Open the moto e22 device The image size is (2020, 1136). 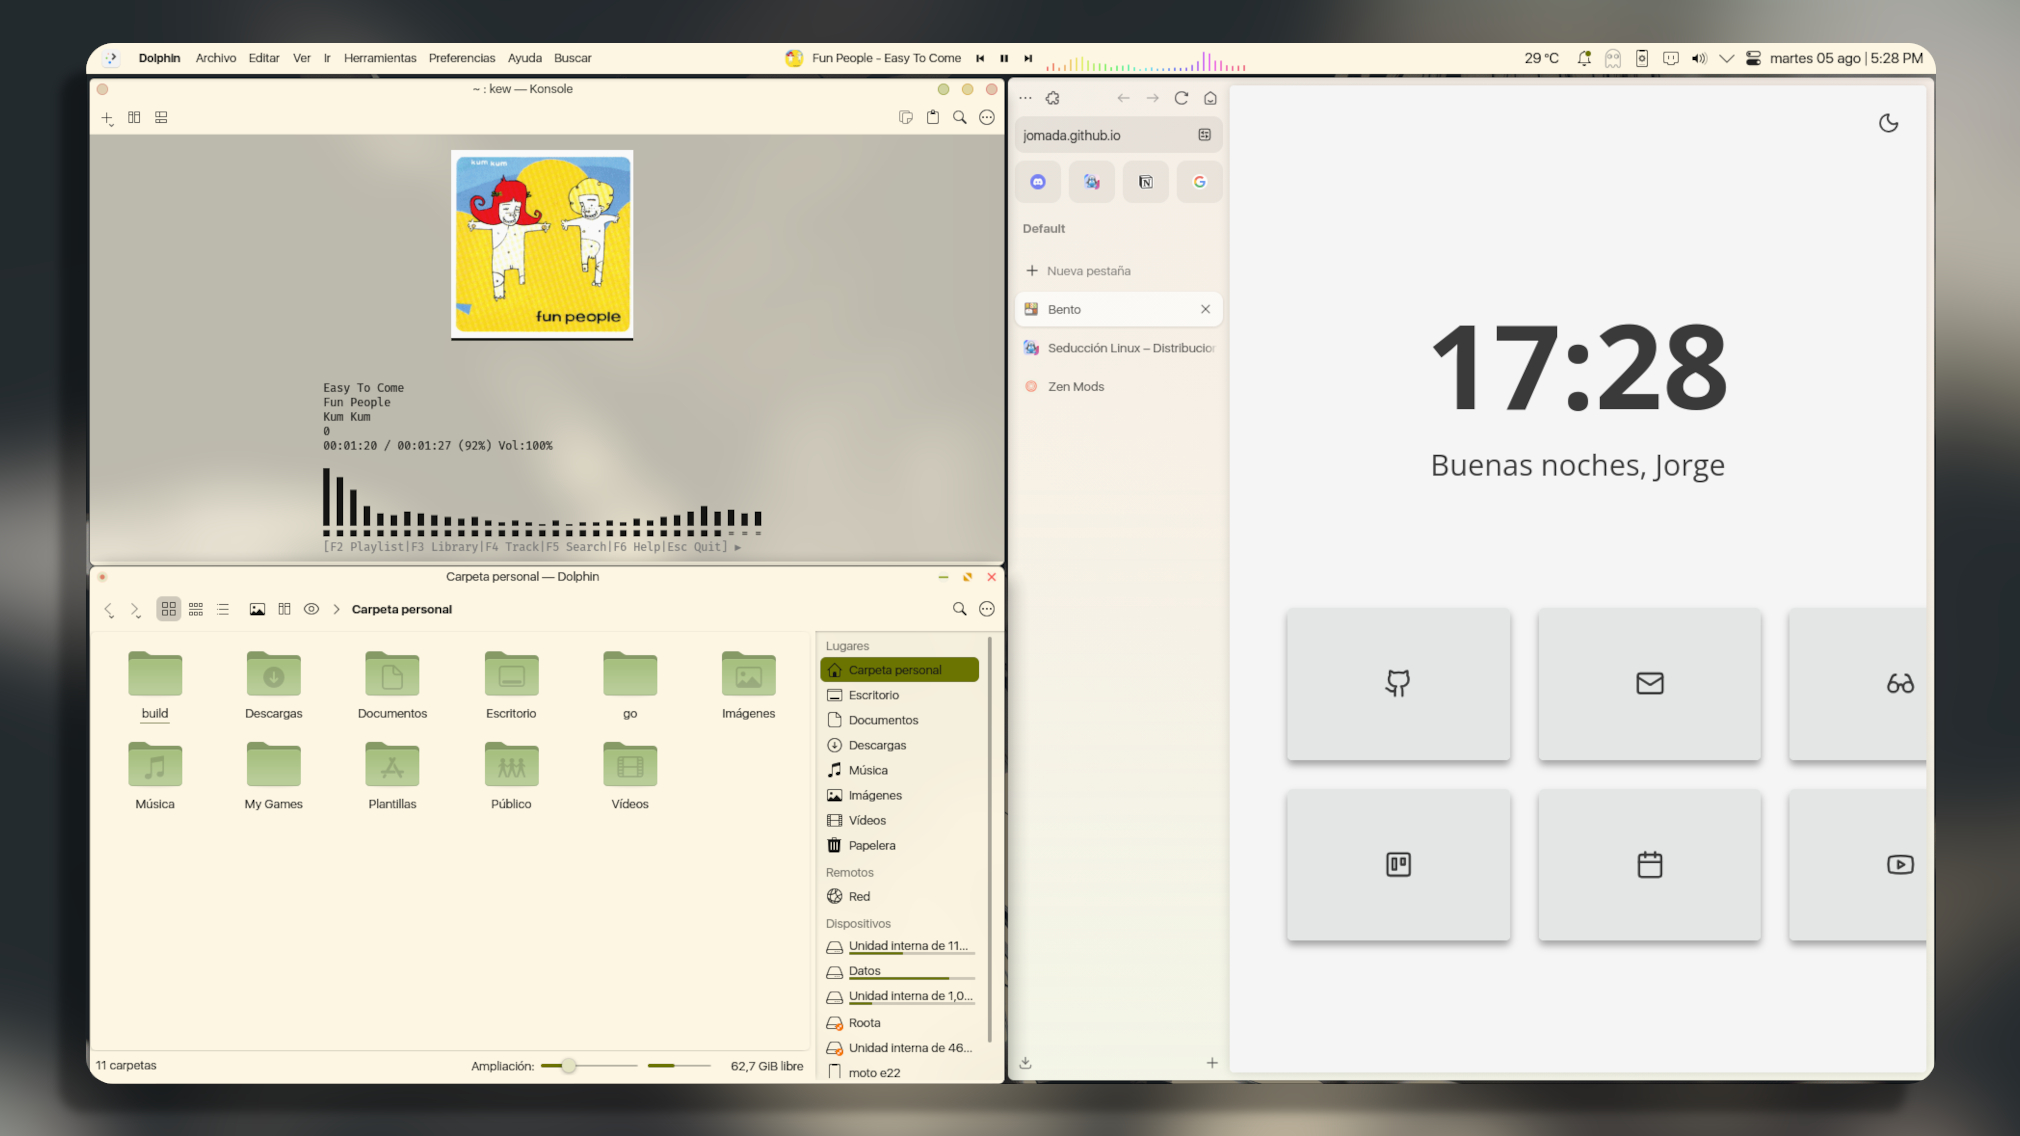(x=899, y=1072)
